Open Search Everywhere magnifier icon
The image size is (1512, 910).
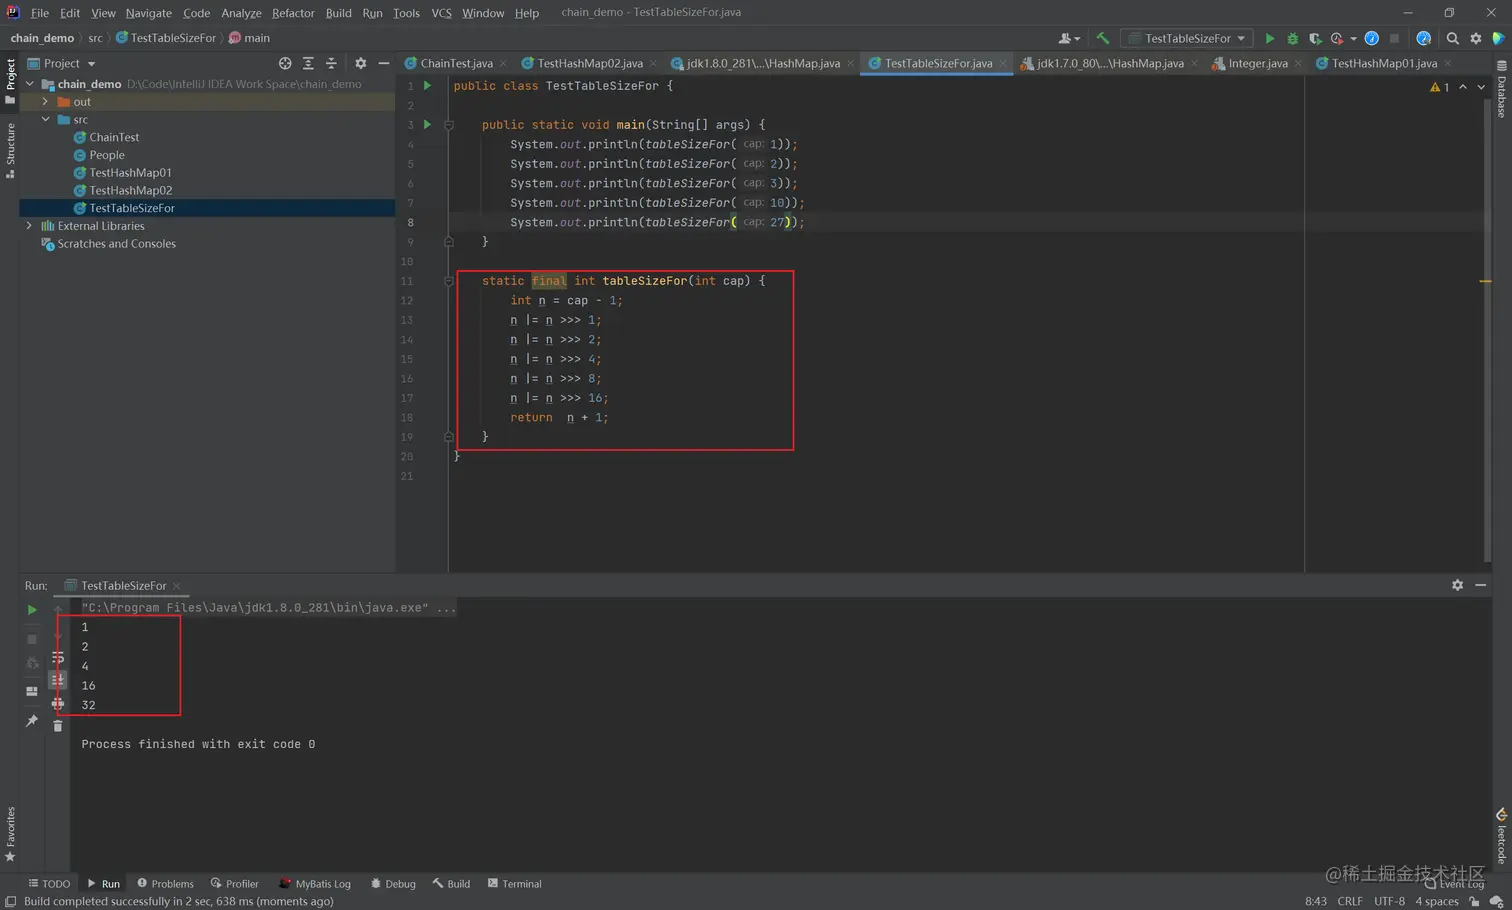1452,38
